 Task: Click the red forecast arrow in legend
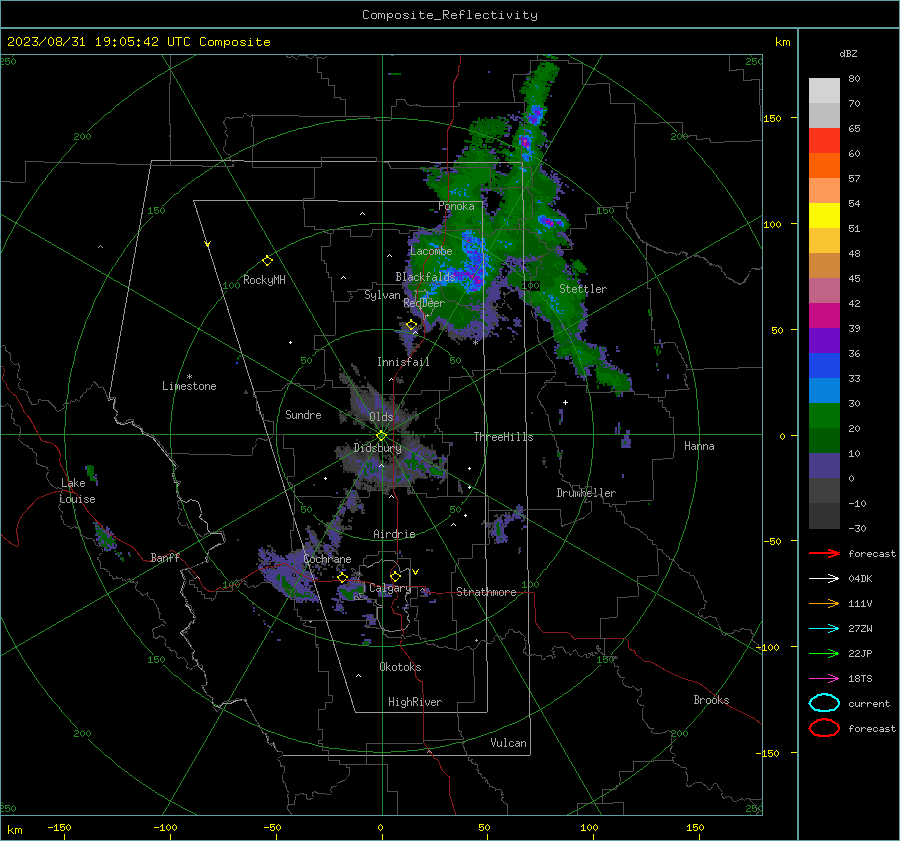pyautogui.click(x=824, y=553)
